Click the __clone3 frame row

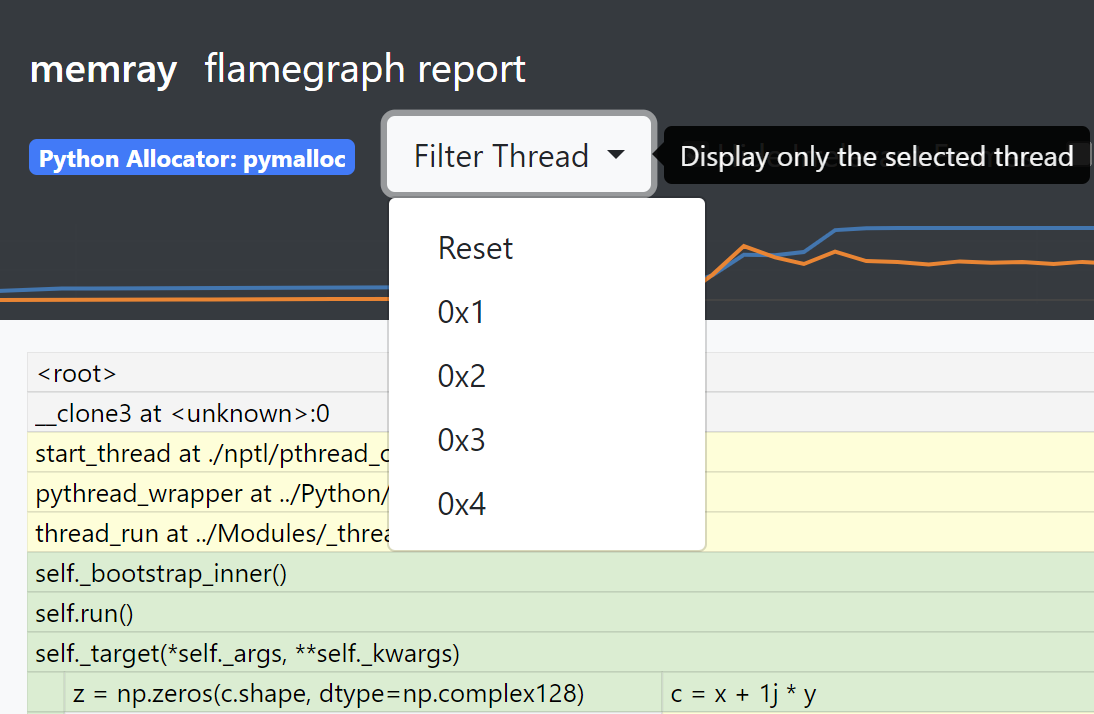[200, 412]
